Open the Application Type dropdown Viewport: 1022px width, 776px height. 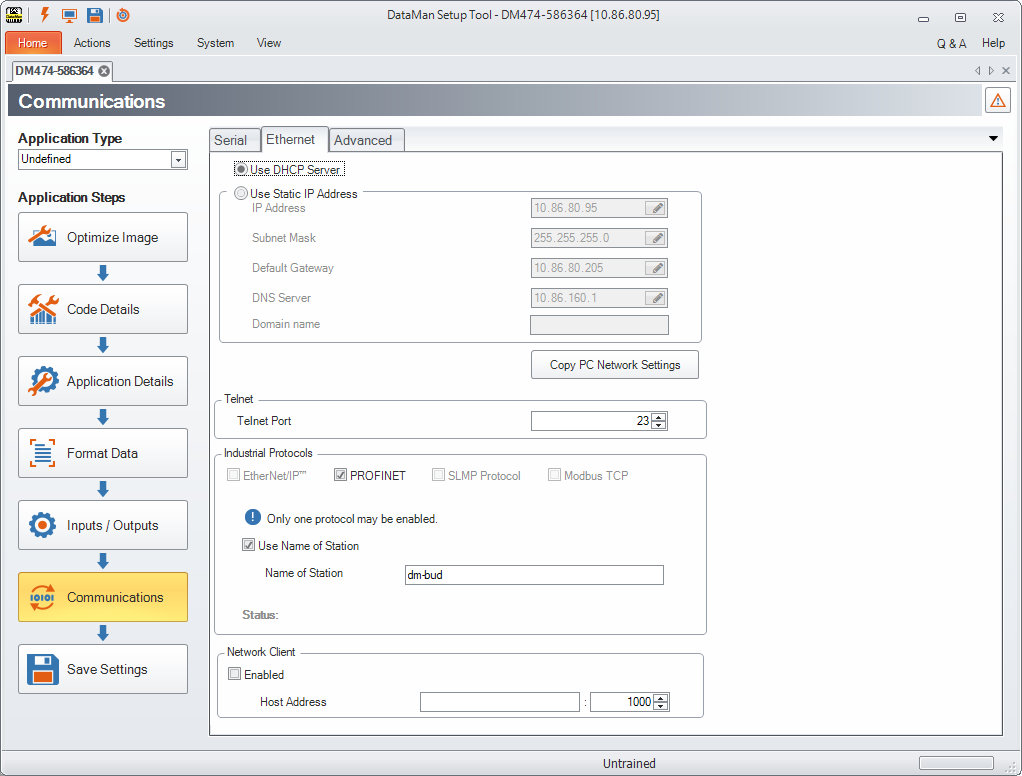pyautogui.click(x=178, y=160)
